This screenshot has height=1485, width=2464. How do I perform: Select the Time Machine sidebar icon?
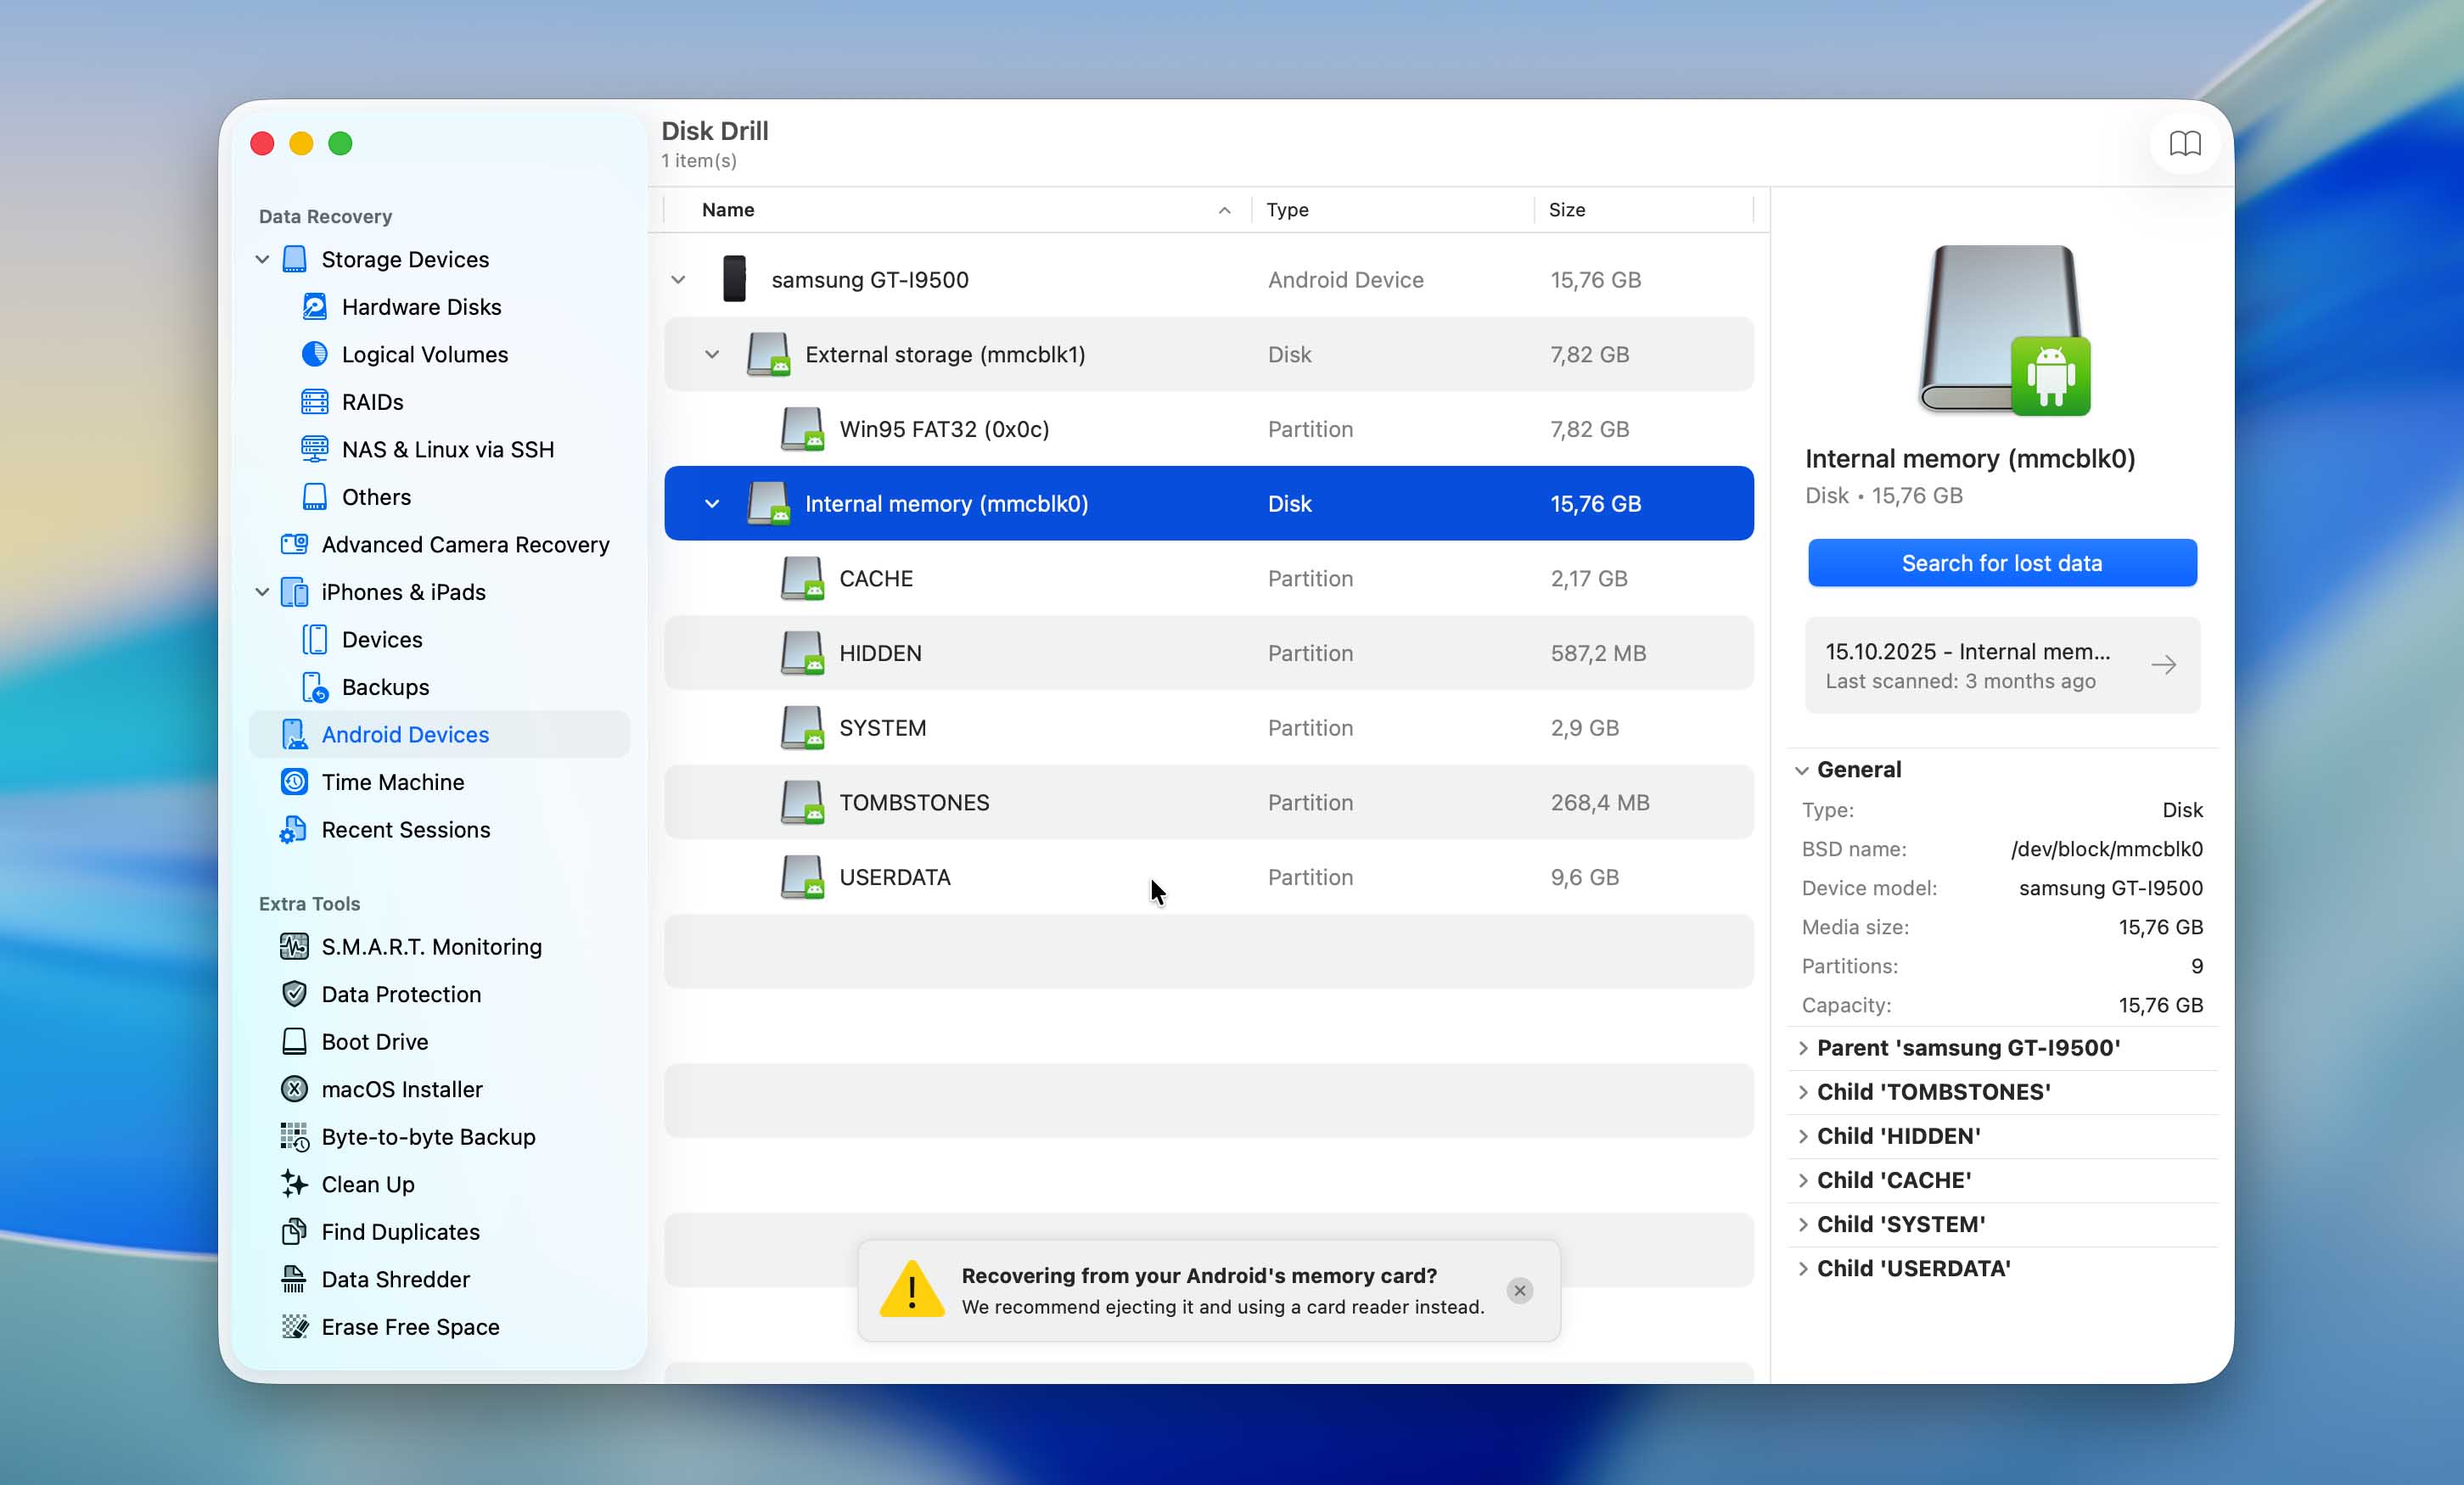click(x=294, y=782)
